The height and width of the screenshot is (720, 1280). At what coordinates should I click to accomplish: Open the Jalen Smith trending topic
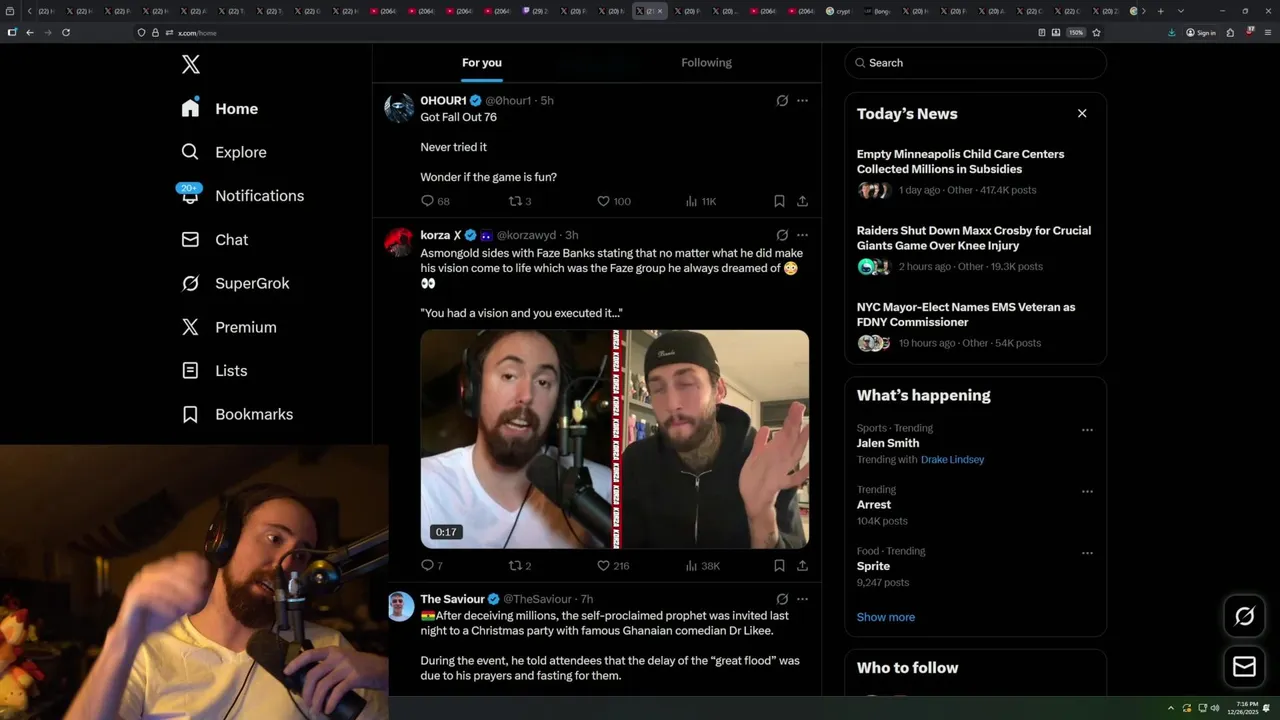[x=888, y=443]
